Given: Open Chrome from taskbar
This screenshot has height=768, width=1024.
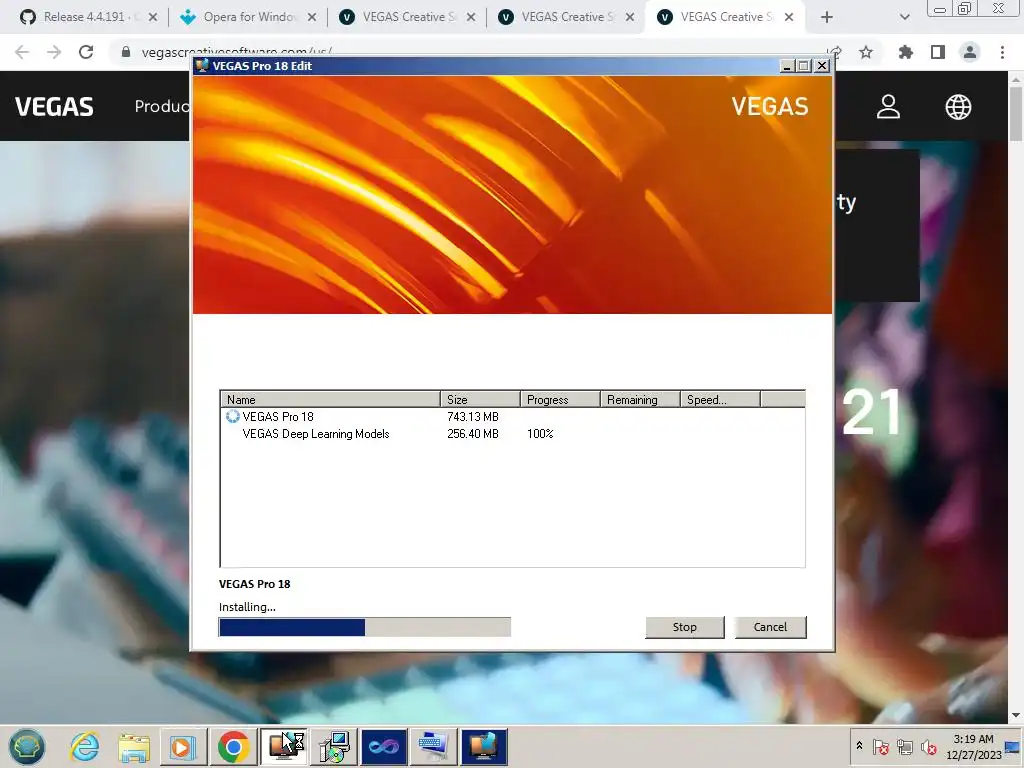Looking at the screenshot, I should tap(233, 747).
